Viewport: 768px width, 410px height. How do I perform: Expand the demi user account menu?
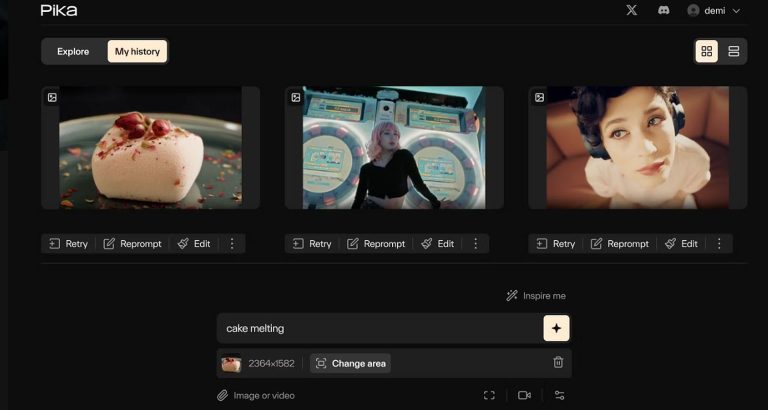714,10
